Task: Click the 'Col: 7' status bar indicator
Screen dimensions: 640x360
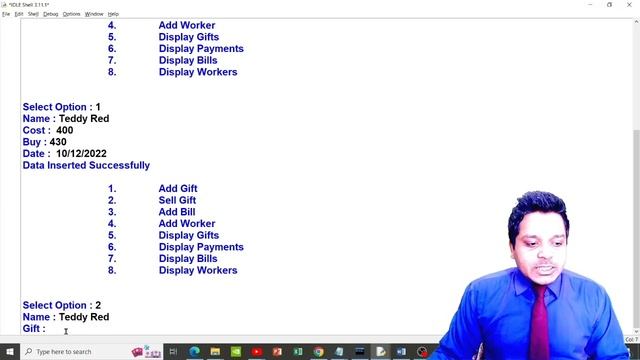Action: point(631,340)
